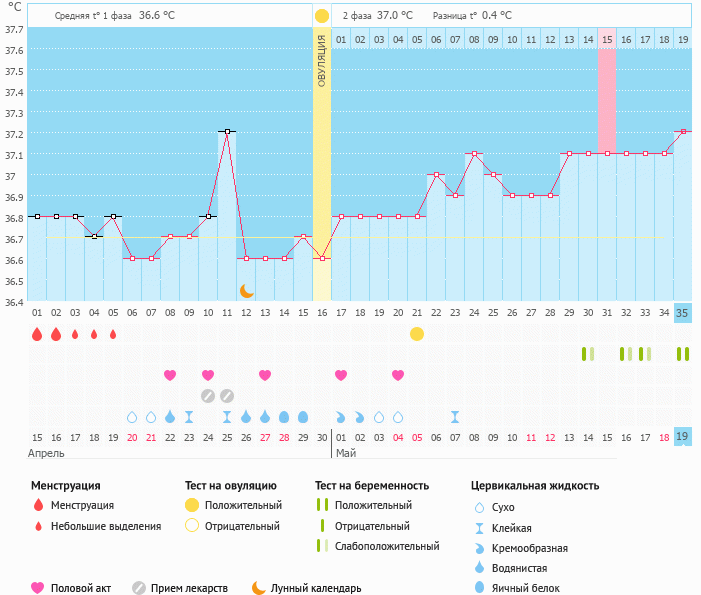
Task: Click the yellow ovulation sun icon at top
Action: pyautogui.click(x=321, y=16)
